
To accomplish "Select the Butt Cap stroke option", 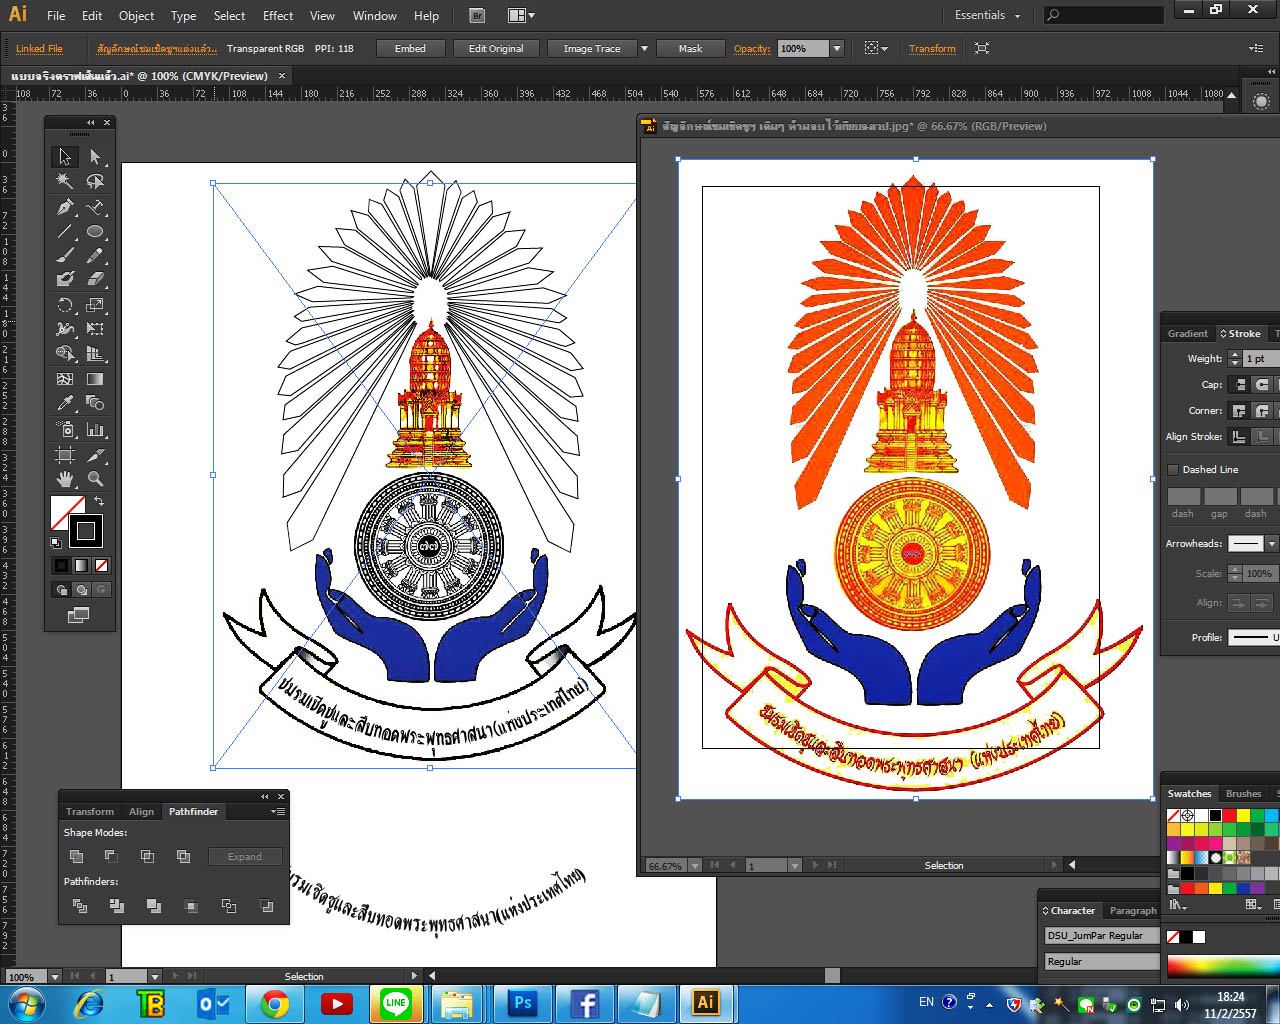I will point(1239,384).
